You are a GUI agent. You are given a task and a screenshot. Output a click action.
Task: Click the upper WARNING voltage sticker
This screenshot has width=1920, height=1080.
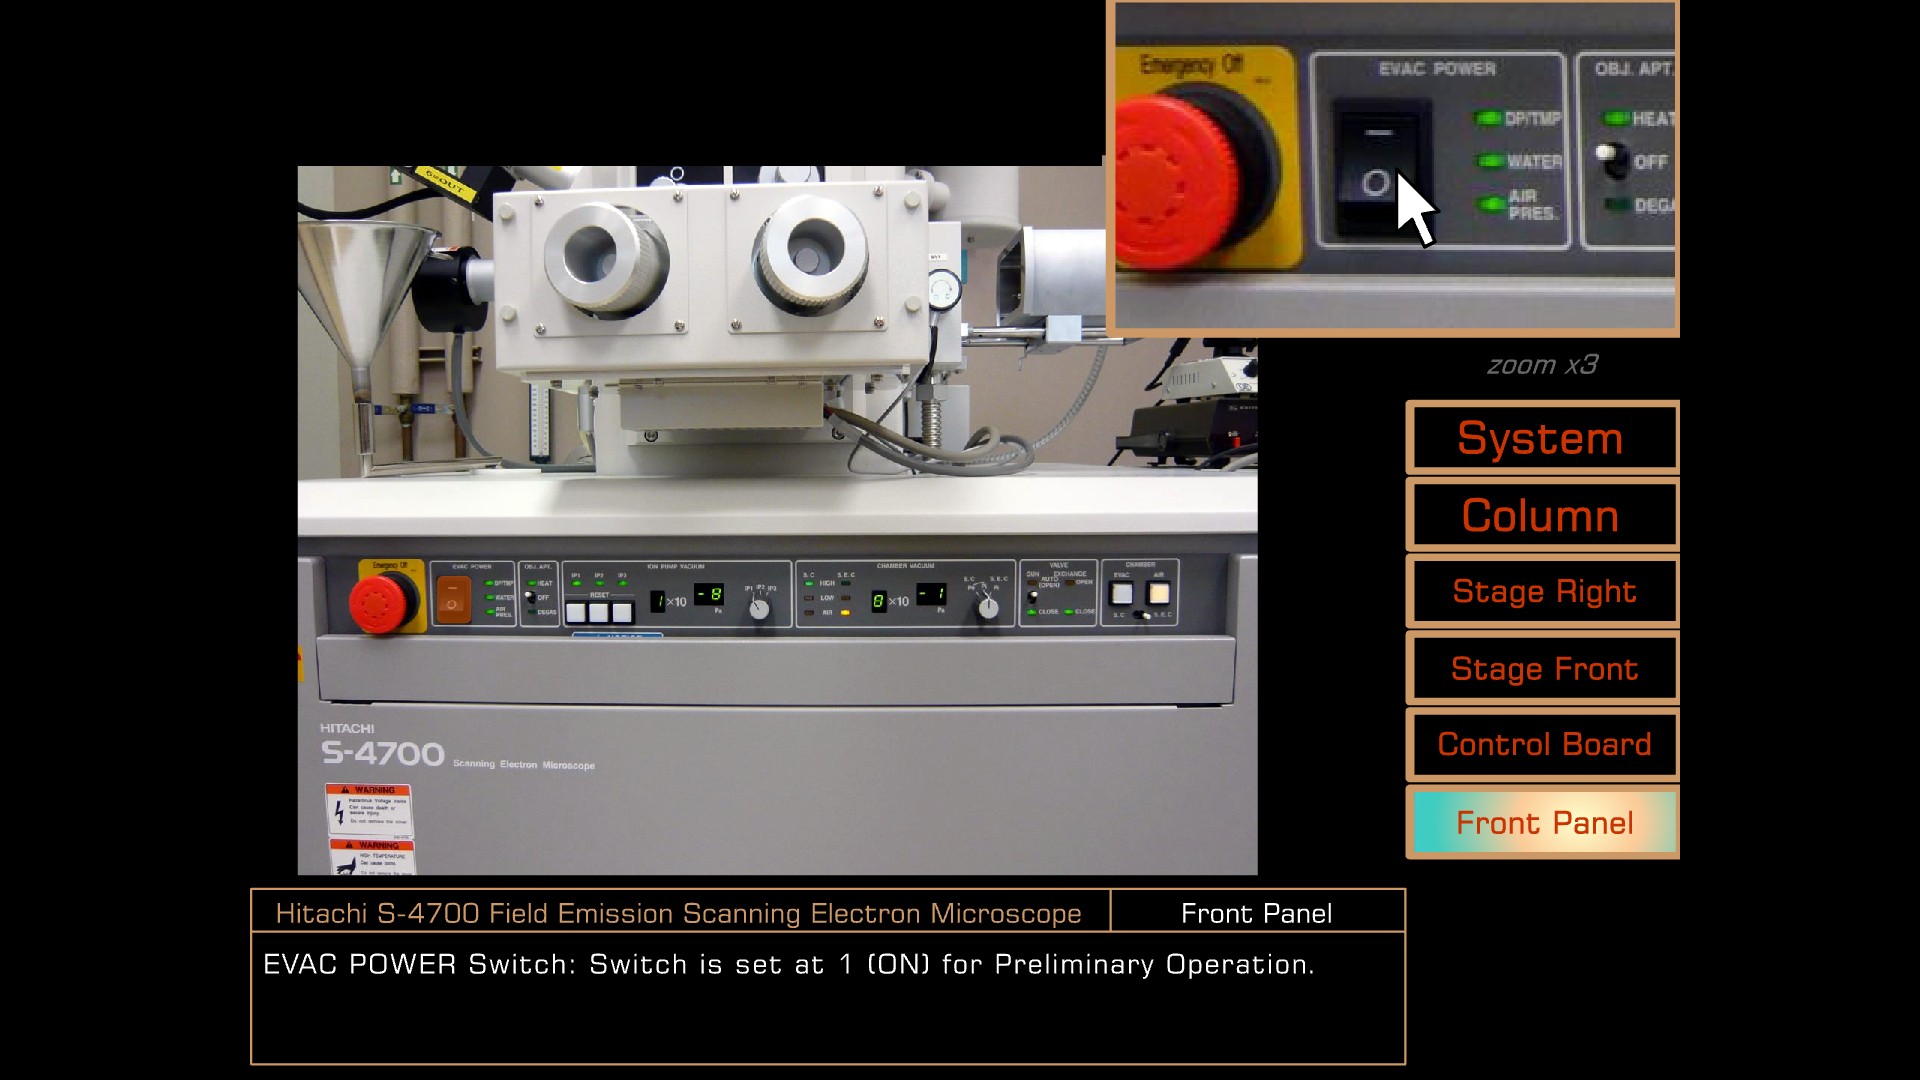pos(369,810)
